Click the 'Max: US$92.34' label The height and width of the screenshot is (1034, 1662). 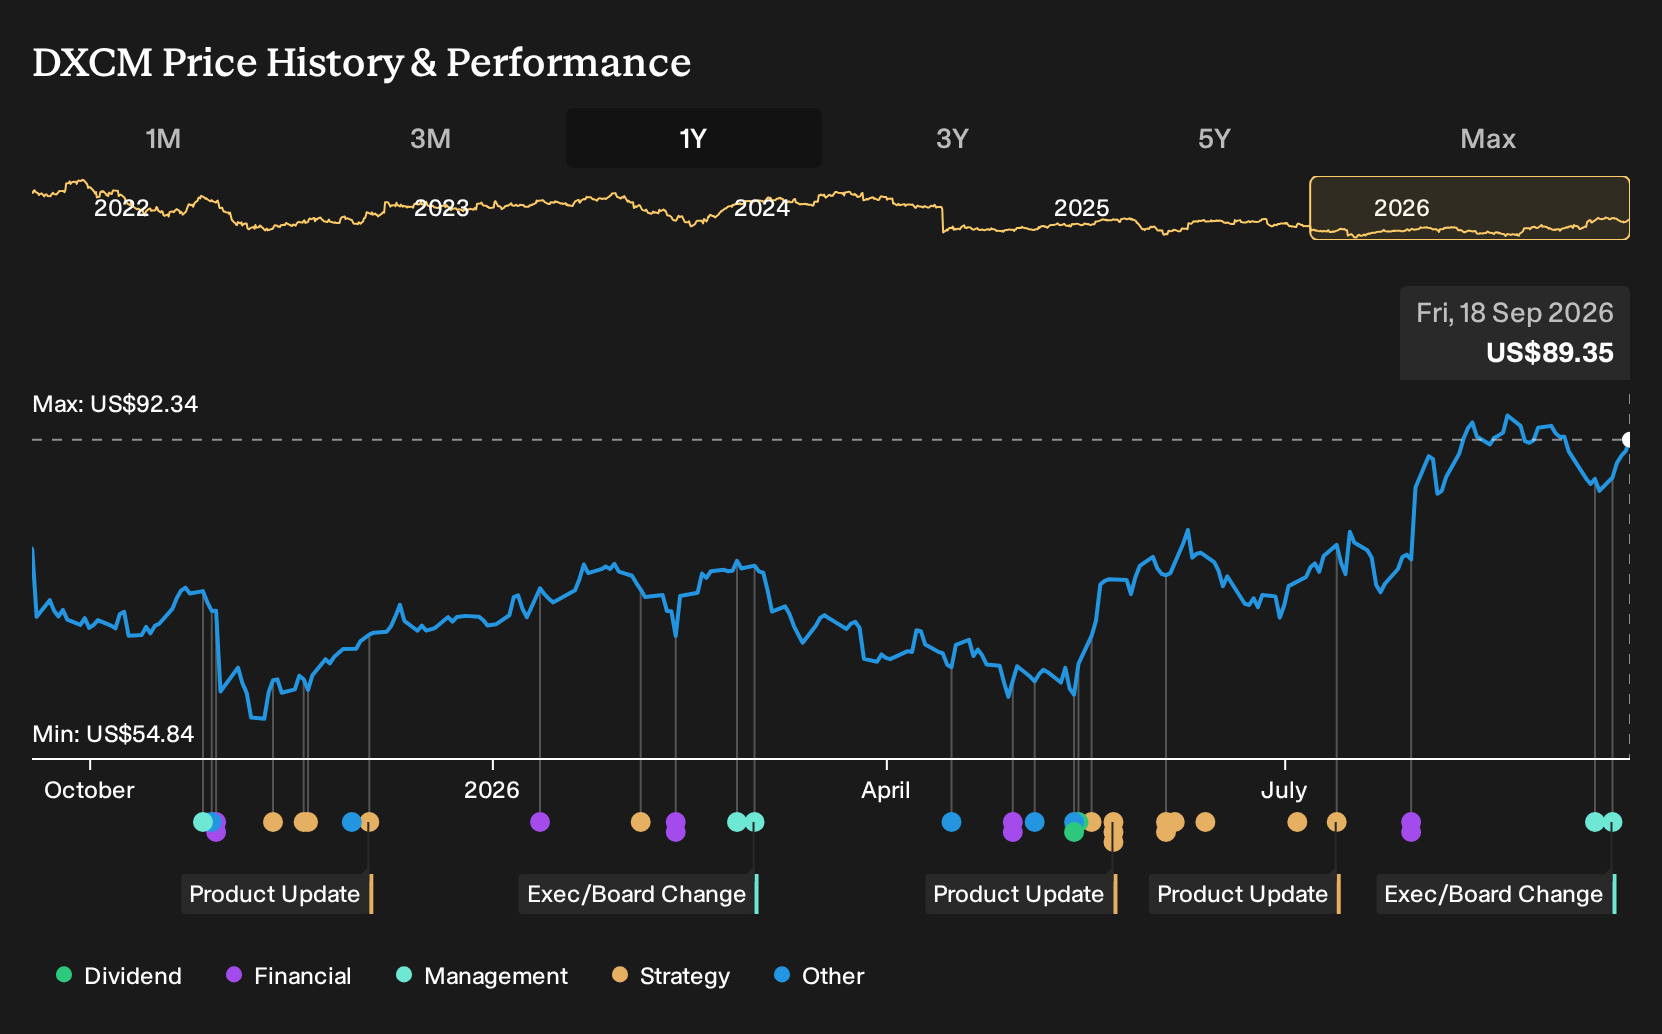coord(115,404)
